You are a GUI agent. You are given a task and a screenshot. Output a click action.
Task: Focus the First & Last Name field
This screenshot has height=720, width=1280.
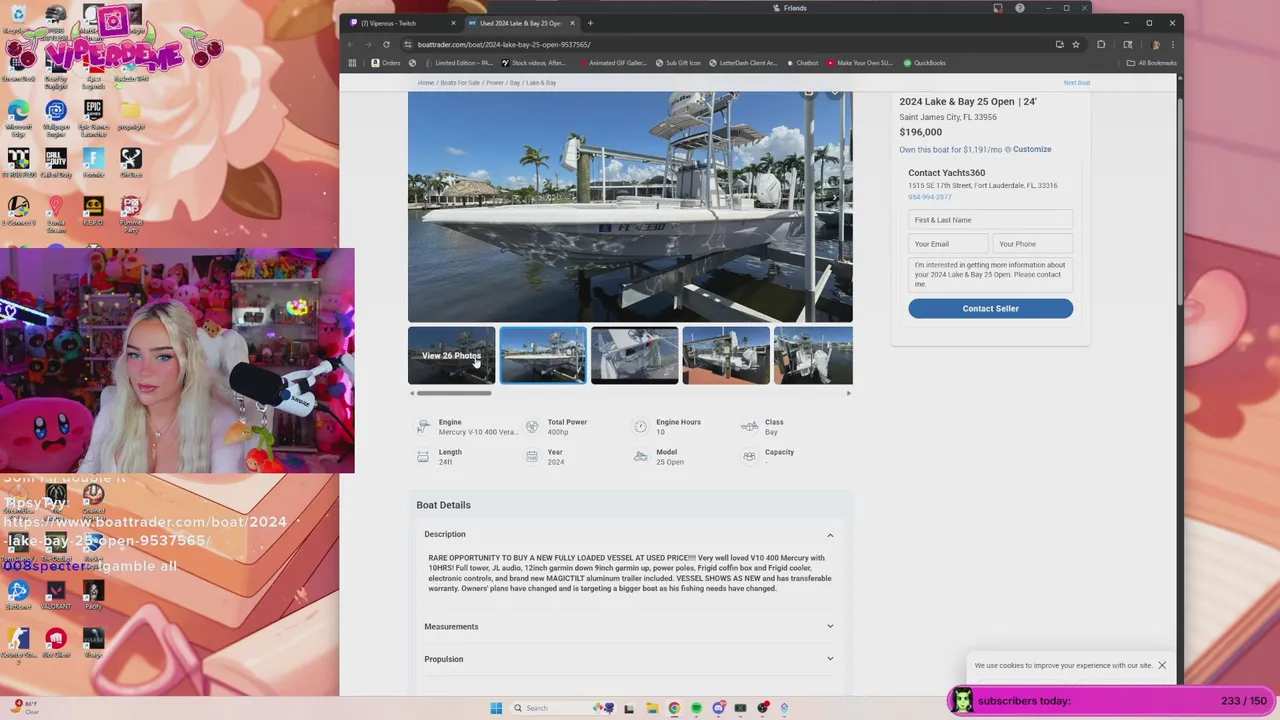(x=990, y=220)
